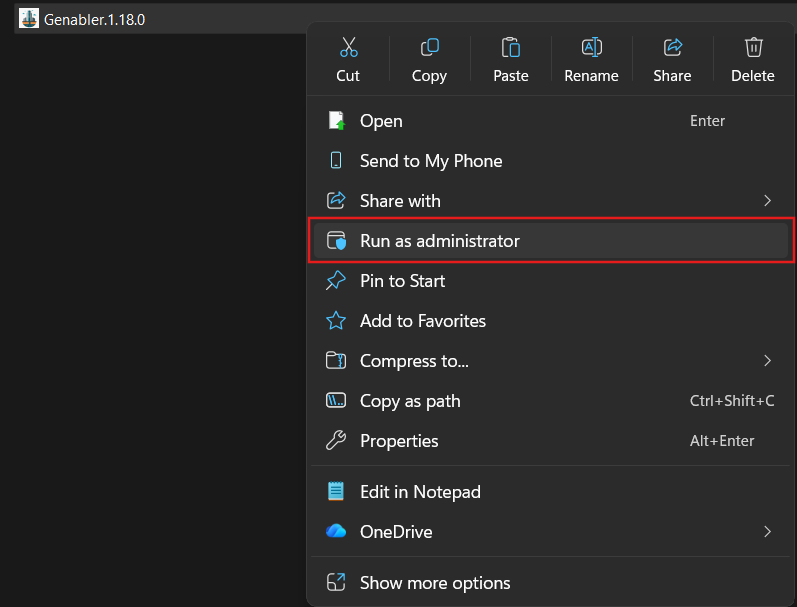Select Pin to Start
Screen dimensions: 797x607
402,281
